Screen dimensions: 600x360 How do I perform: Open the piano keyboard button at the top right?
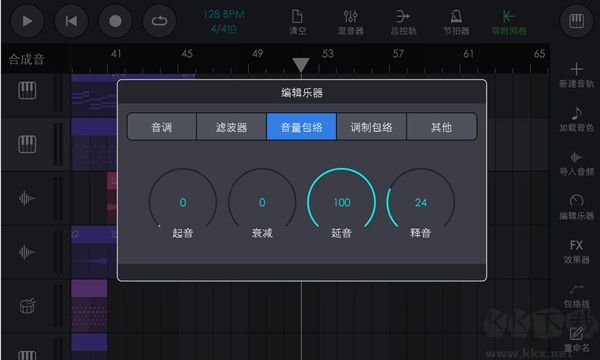(x=576, y=21)
